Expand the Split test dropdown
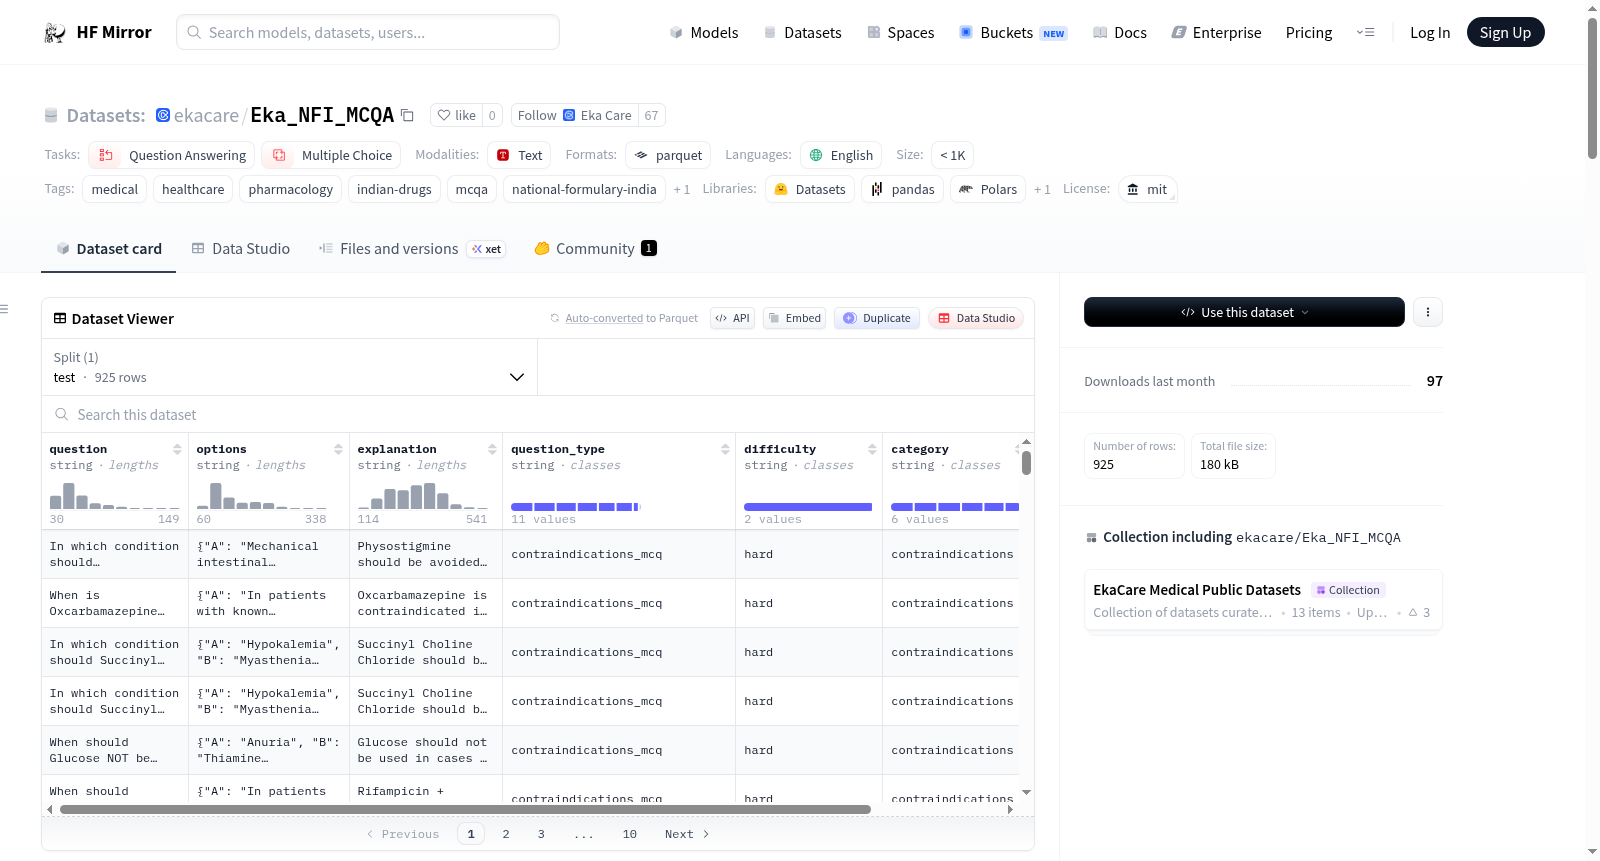The width and height of the screenshot is (1600, 861). pos(289,367)
